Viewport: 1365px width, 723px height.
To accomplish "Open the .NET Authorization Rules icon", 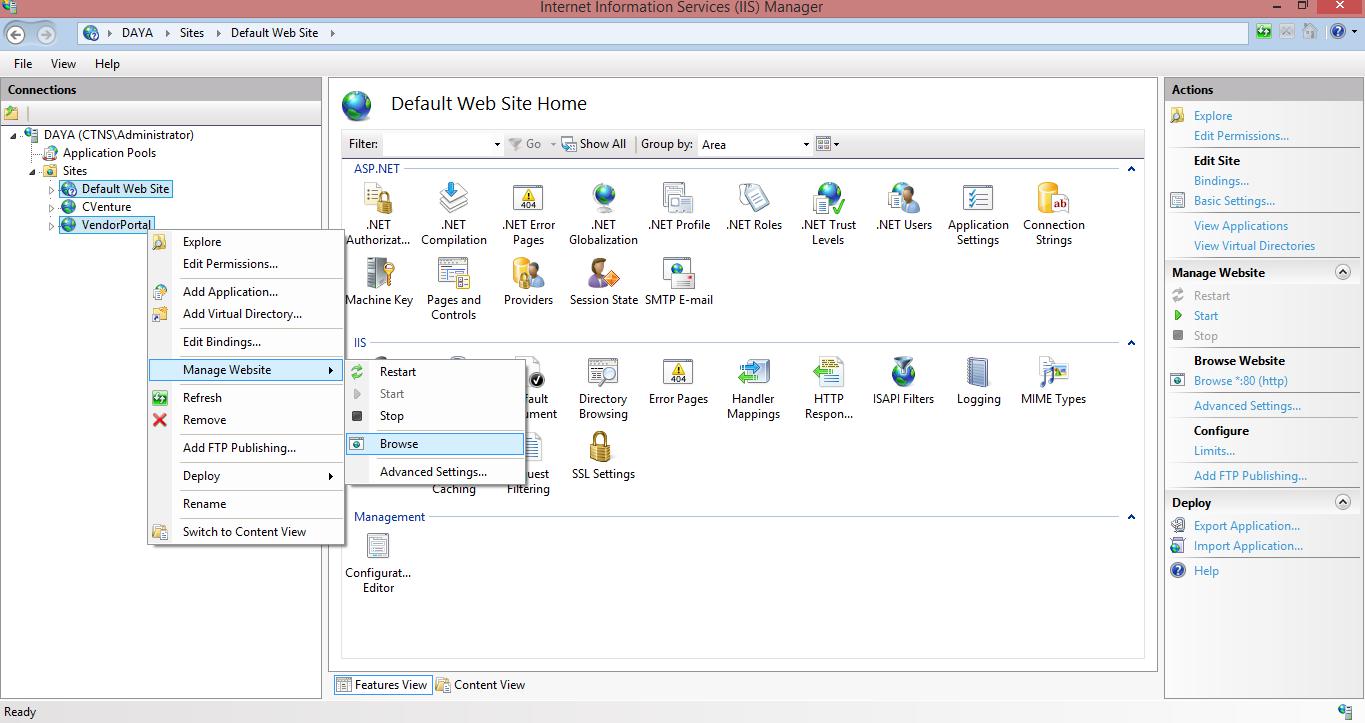I will pos(378,214).
